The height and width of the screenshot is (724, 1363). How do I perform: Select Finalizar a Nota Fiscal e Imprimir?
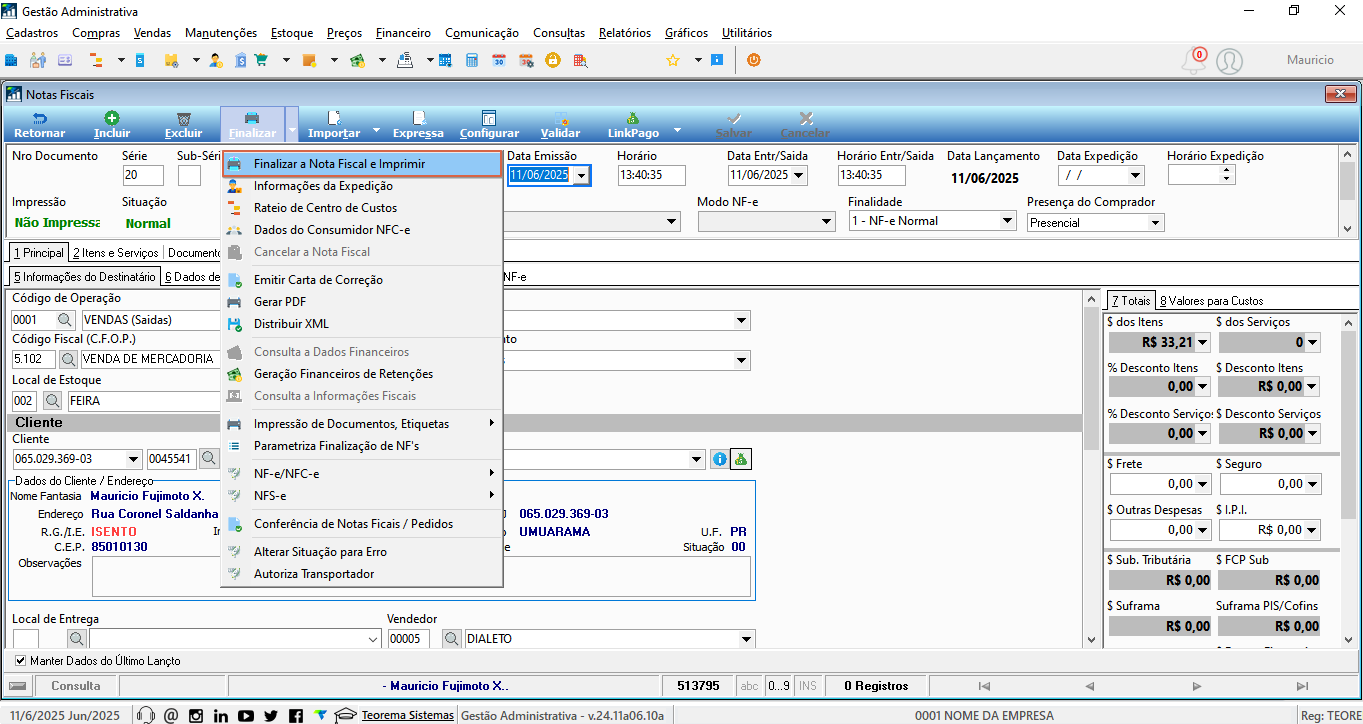[362, 163]
